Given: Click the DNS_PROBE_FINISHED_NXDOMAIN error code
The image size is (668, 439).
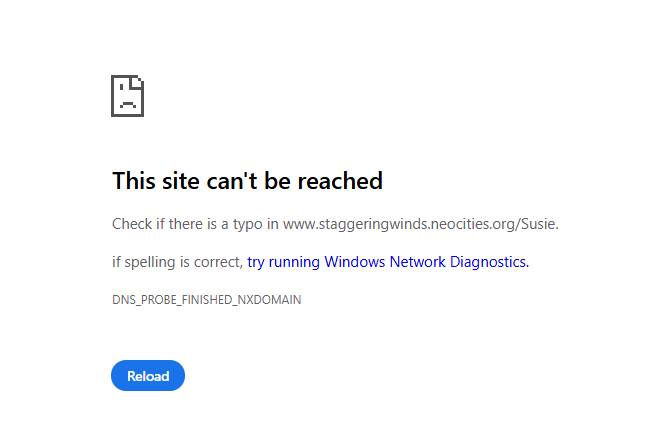Looking at the screenshot, I should click(x=206, y=300).
